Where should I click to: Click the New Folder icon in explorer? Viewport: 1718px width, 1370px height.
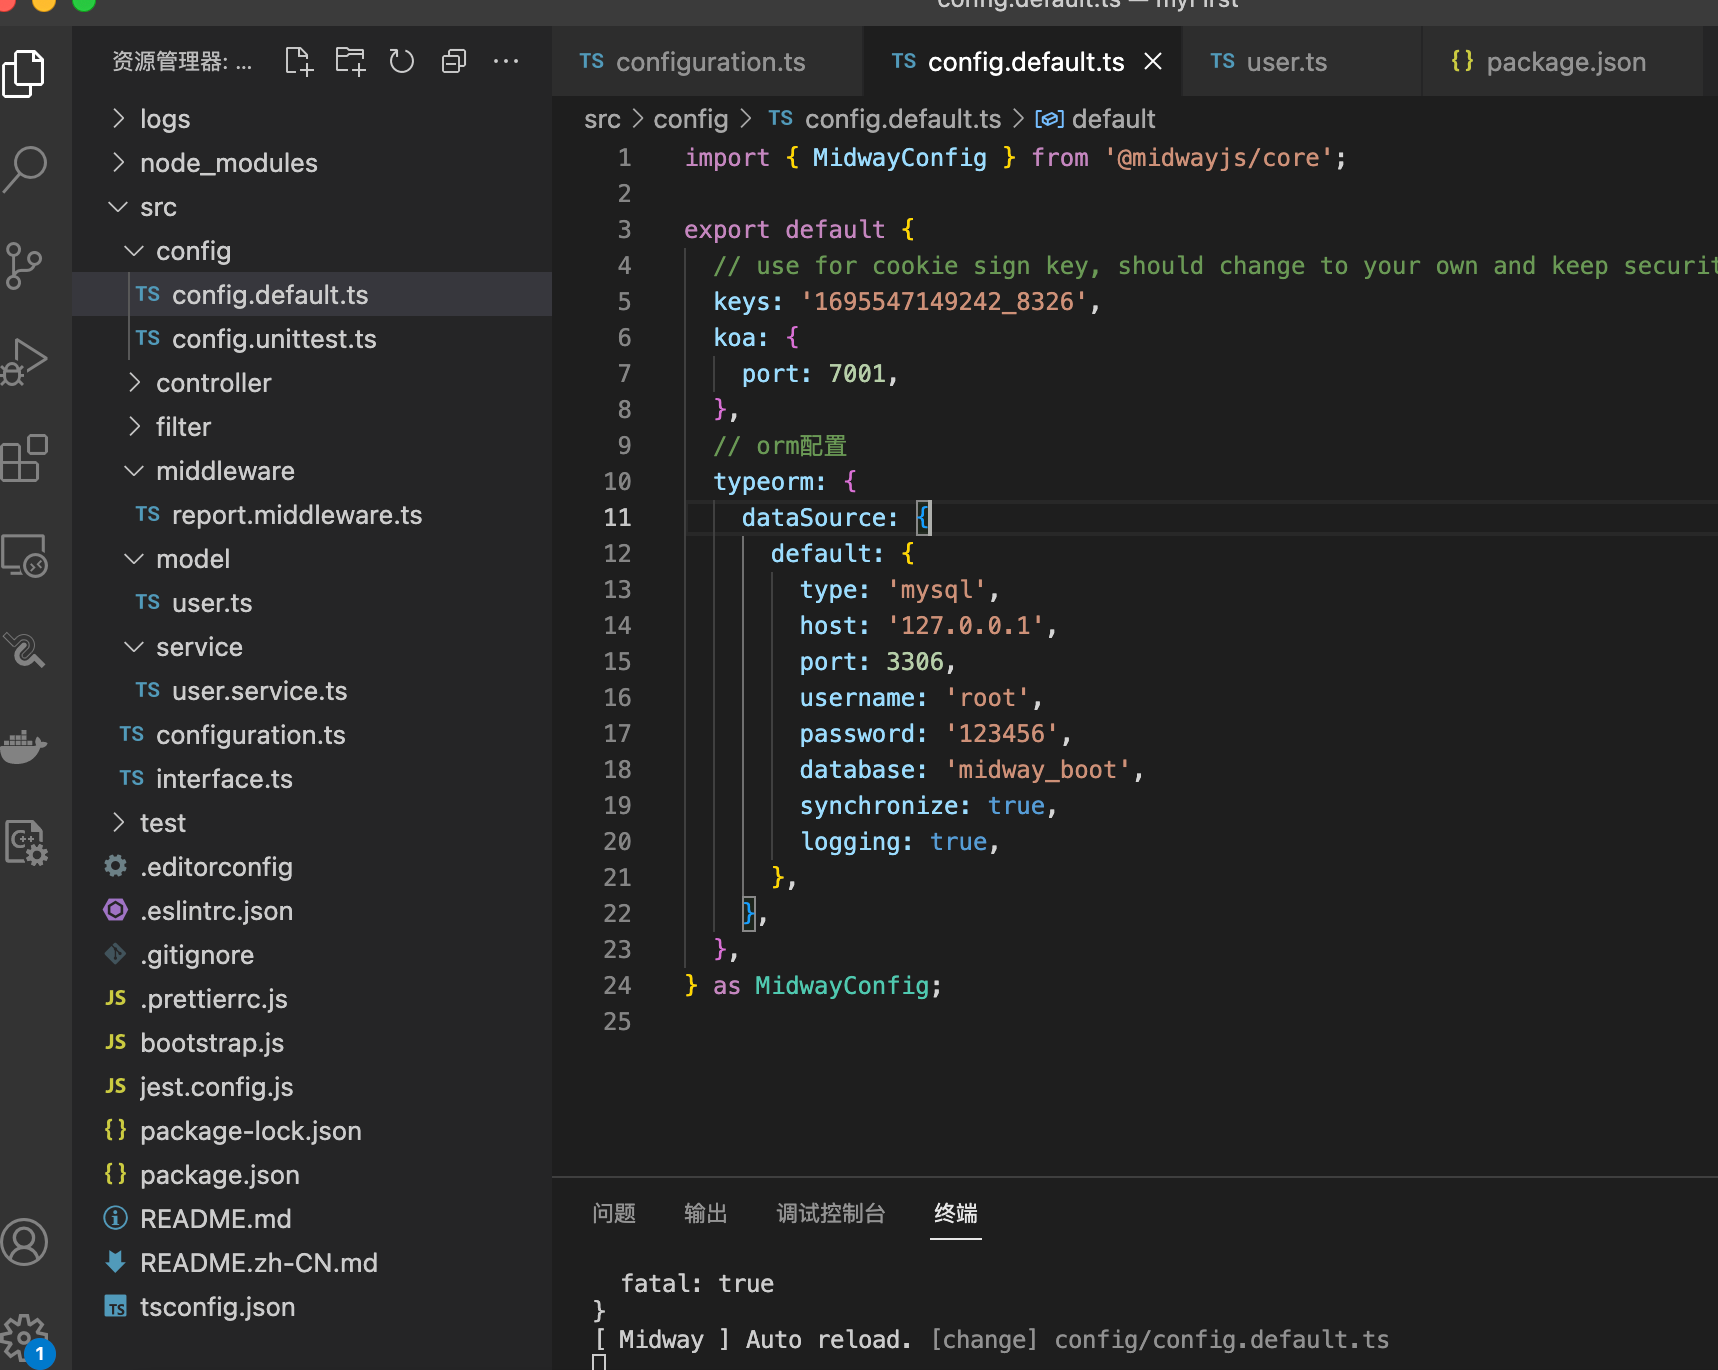350,62
